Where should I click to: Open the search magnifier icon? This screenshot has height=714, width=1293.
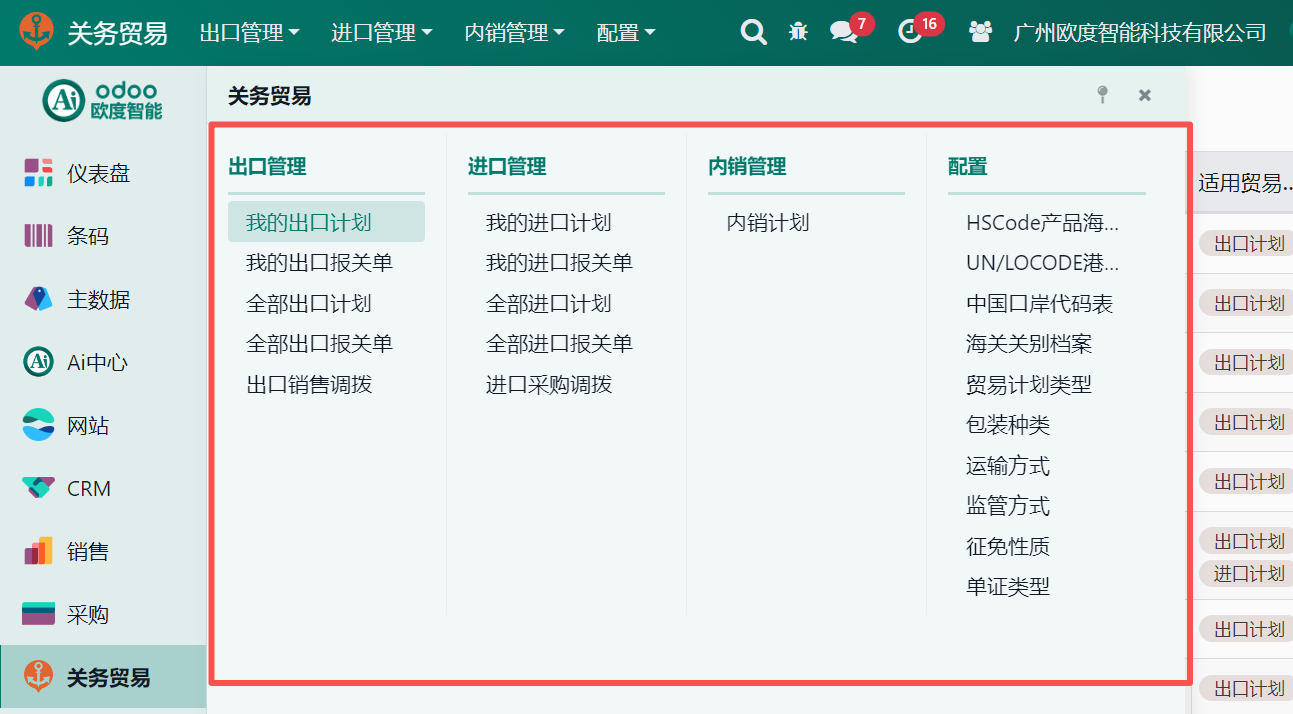(x=753, y=32)
